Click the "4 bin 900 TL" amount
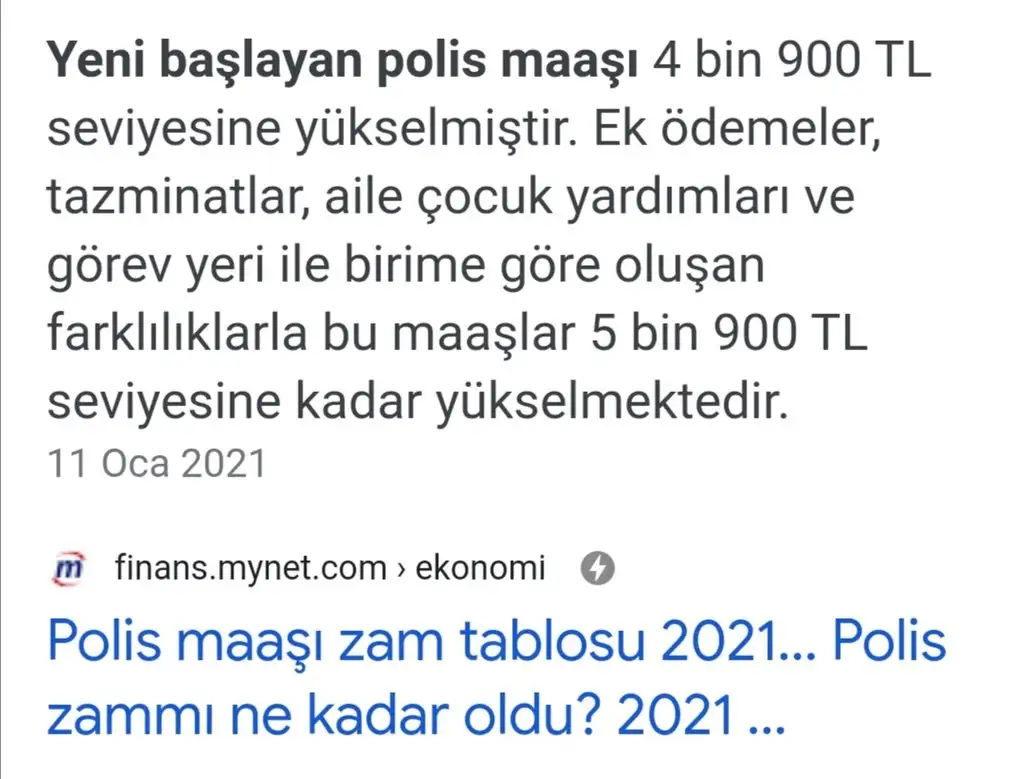The image size is (1024, 779). (x=792, y=64)
